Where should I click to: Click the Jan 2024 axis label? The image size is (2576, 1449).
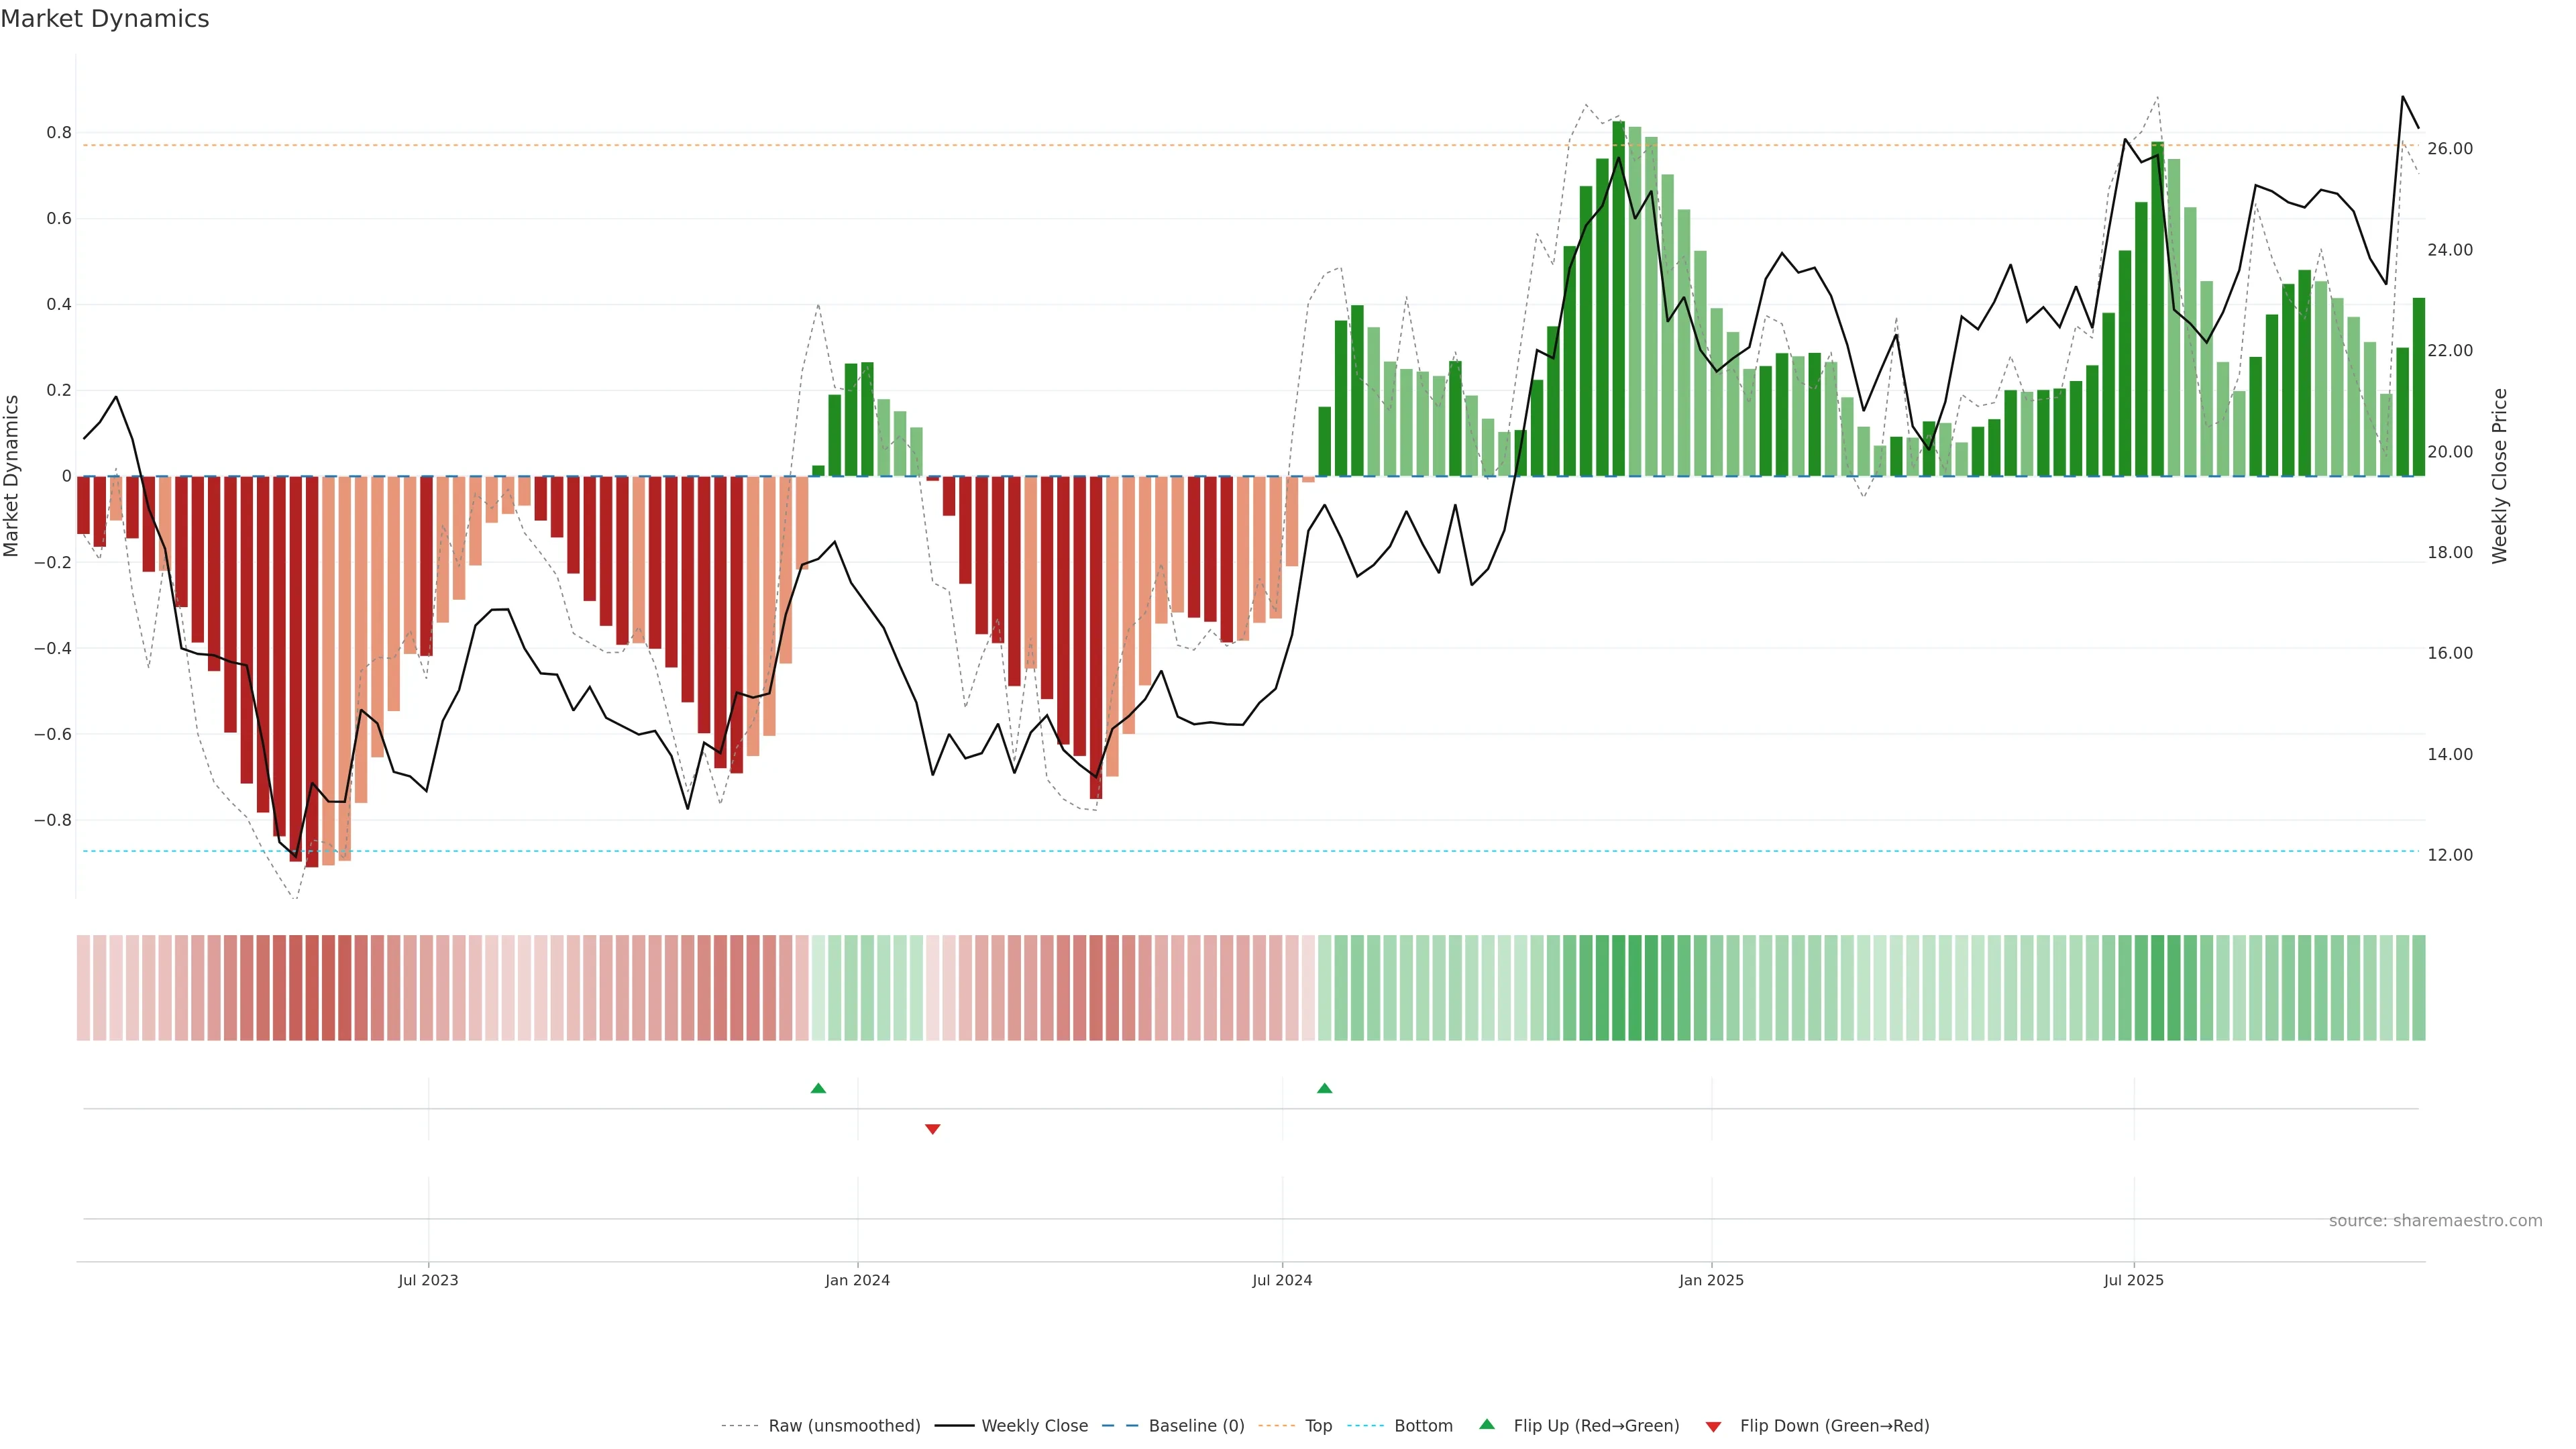[857, 1280]
